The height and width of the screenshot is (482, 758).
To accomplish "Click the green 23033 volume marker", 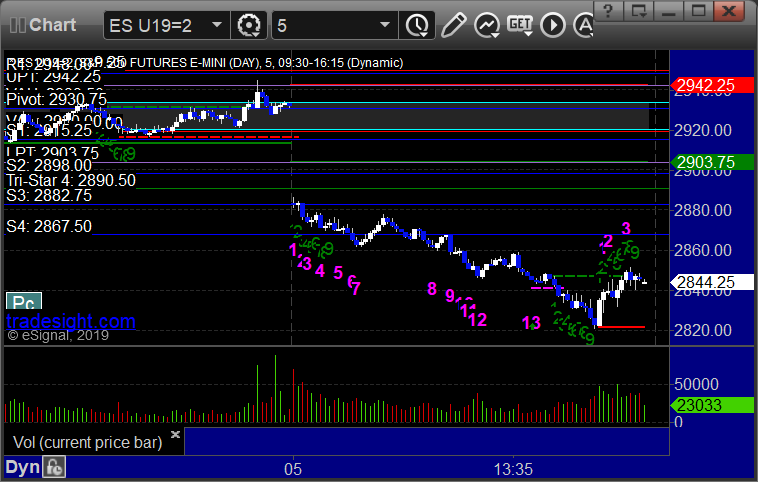I will (x=712, y=405).
